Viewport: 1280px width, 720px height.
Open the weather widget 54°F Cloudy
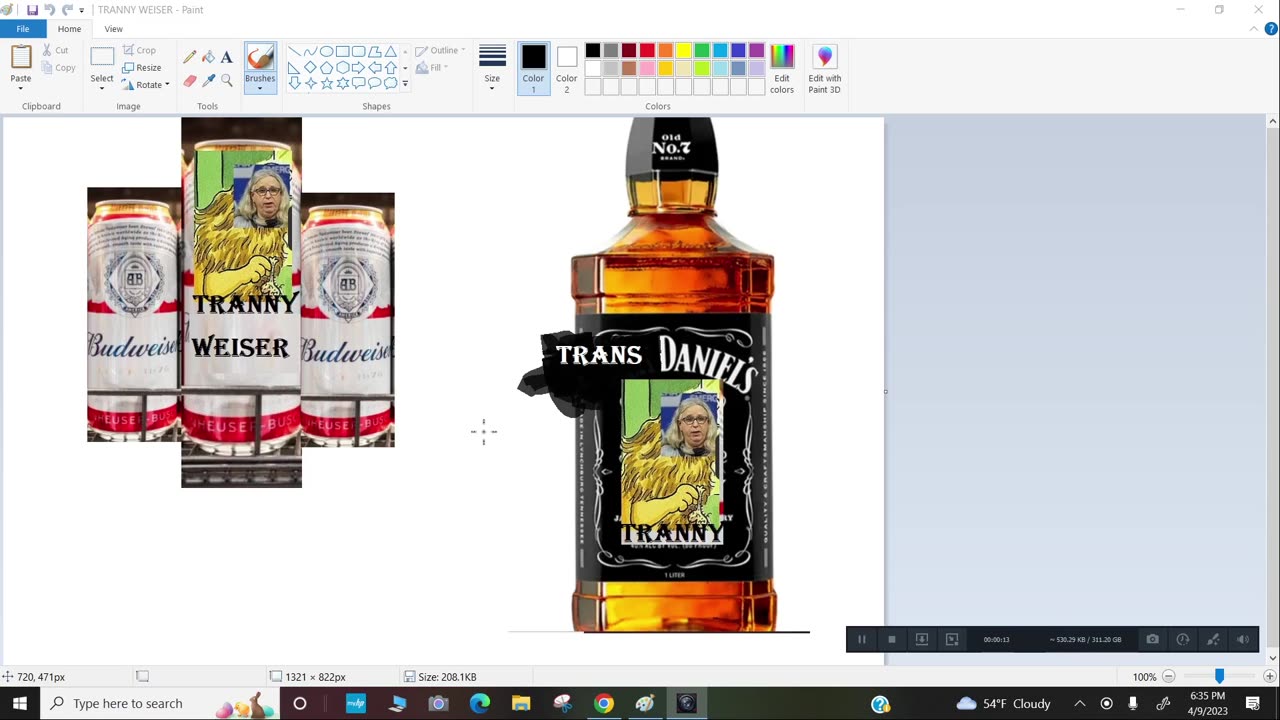coord(1003,704)
